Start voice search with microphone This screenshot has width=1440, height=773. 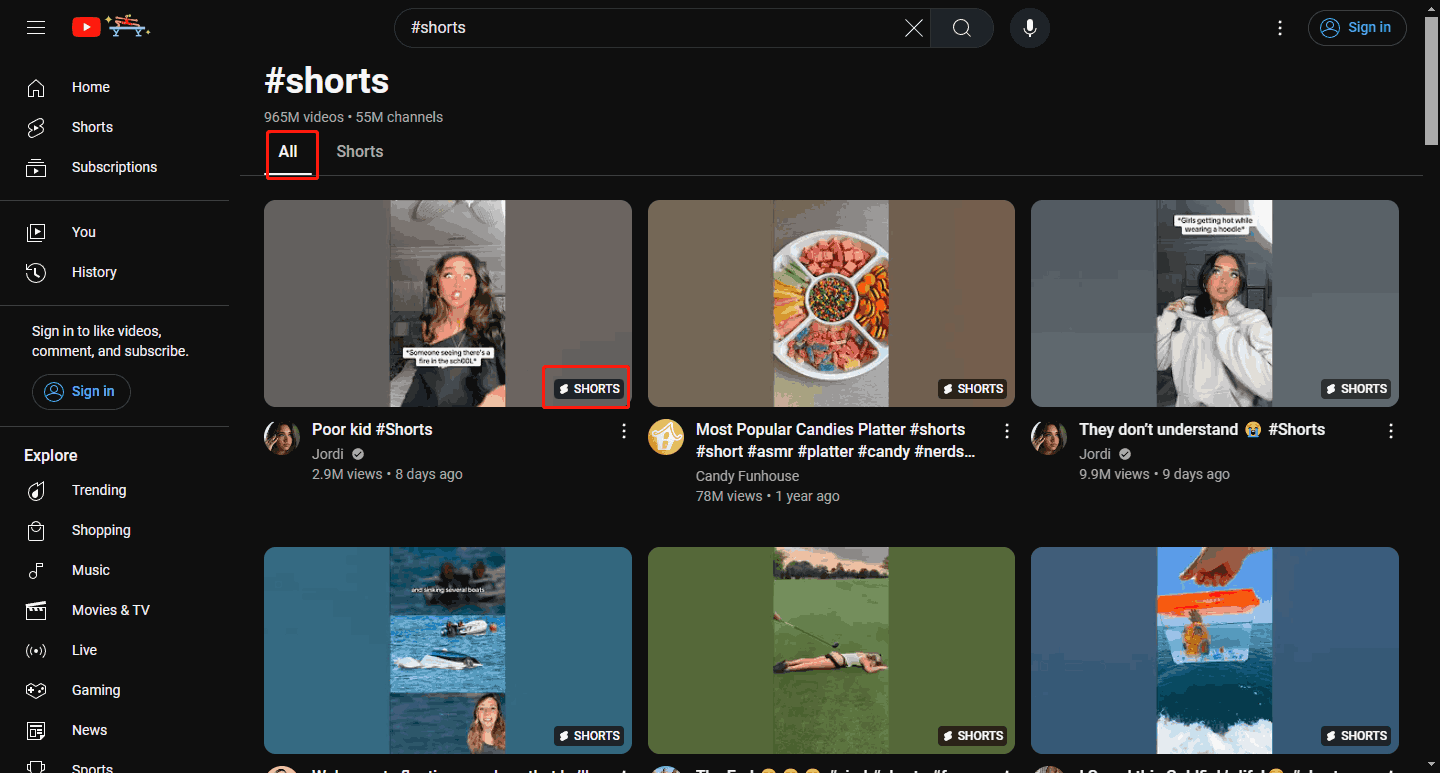1029,28
